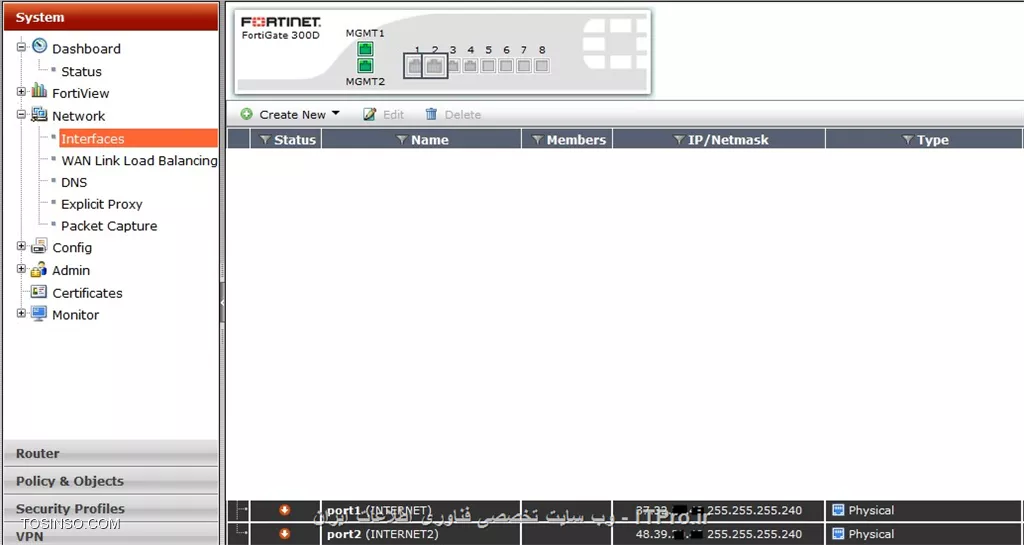Click the Certificates icon
The height and width of the screenshot is (545, 1024).
(39, 292)
